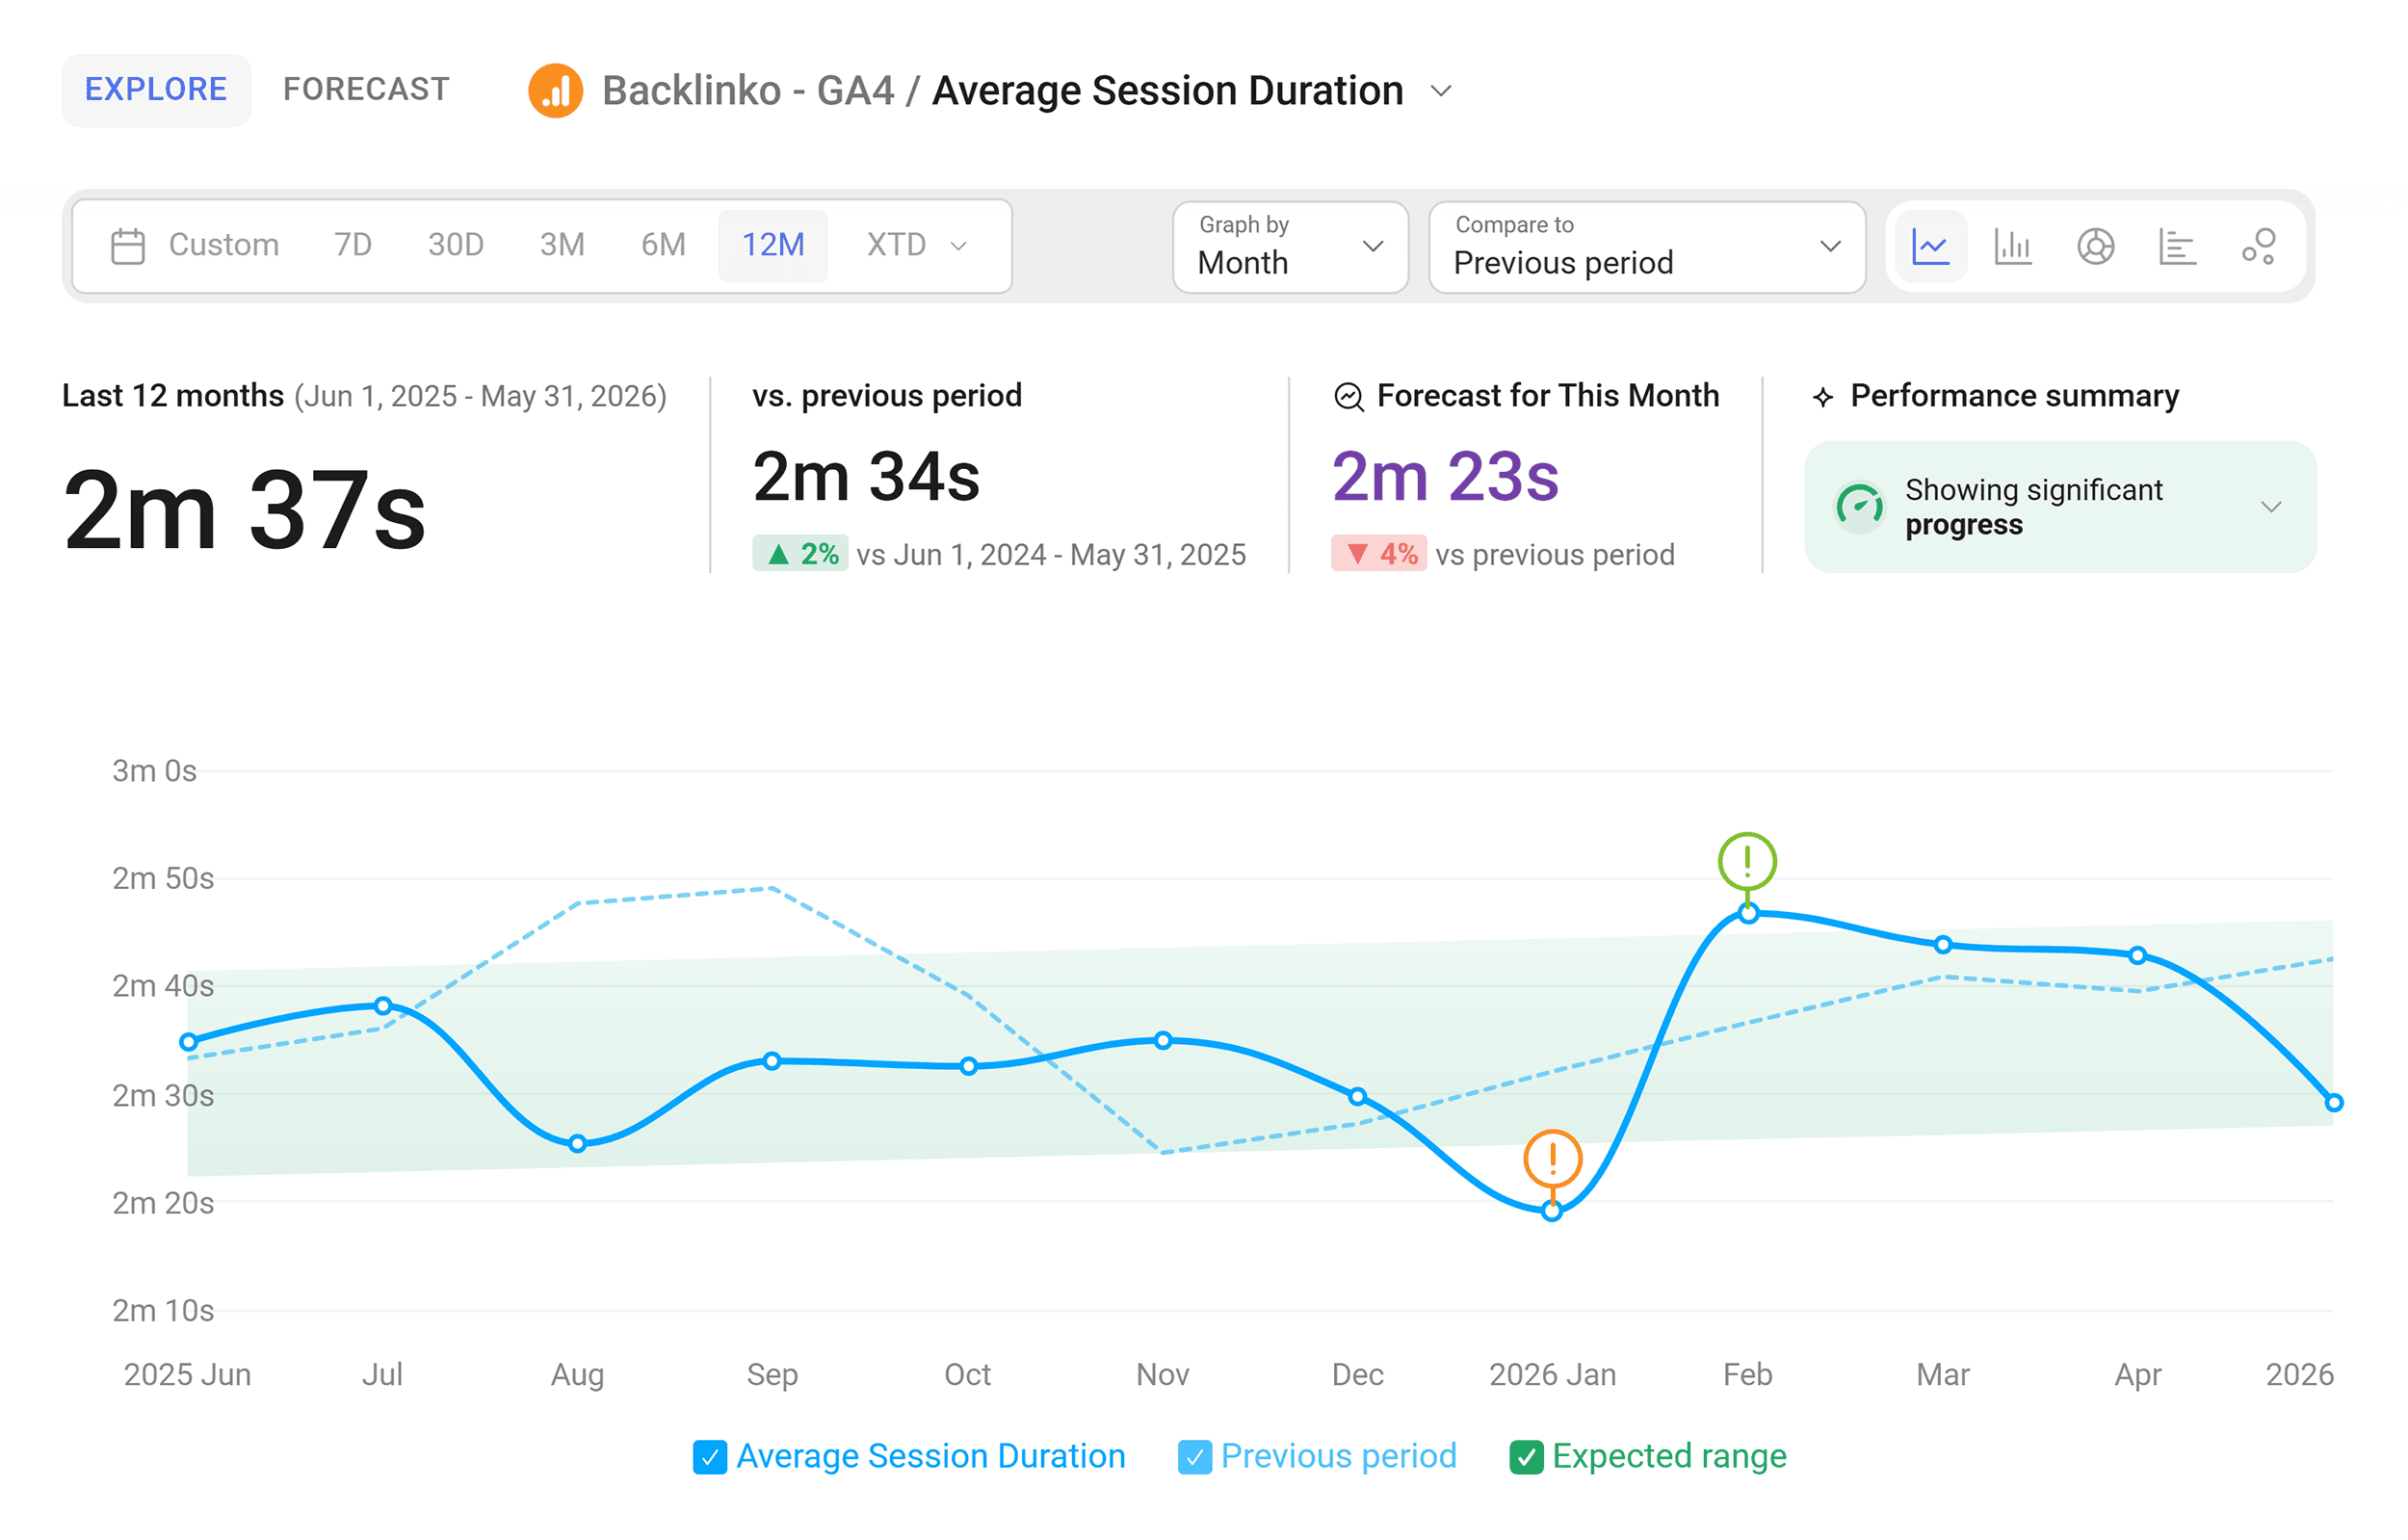Click the Aug data point on the line
This screenshot has height=1540, width=2408.
coord(578,1144)
